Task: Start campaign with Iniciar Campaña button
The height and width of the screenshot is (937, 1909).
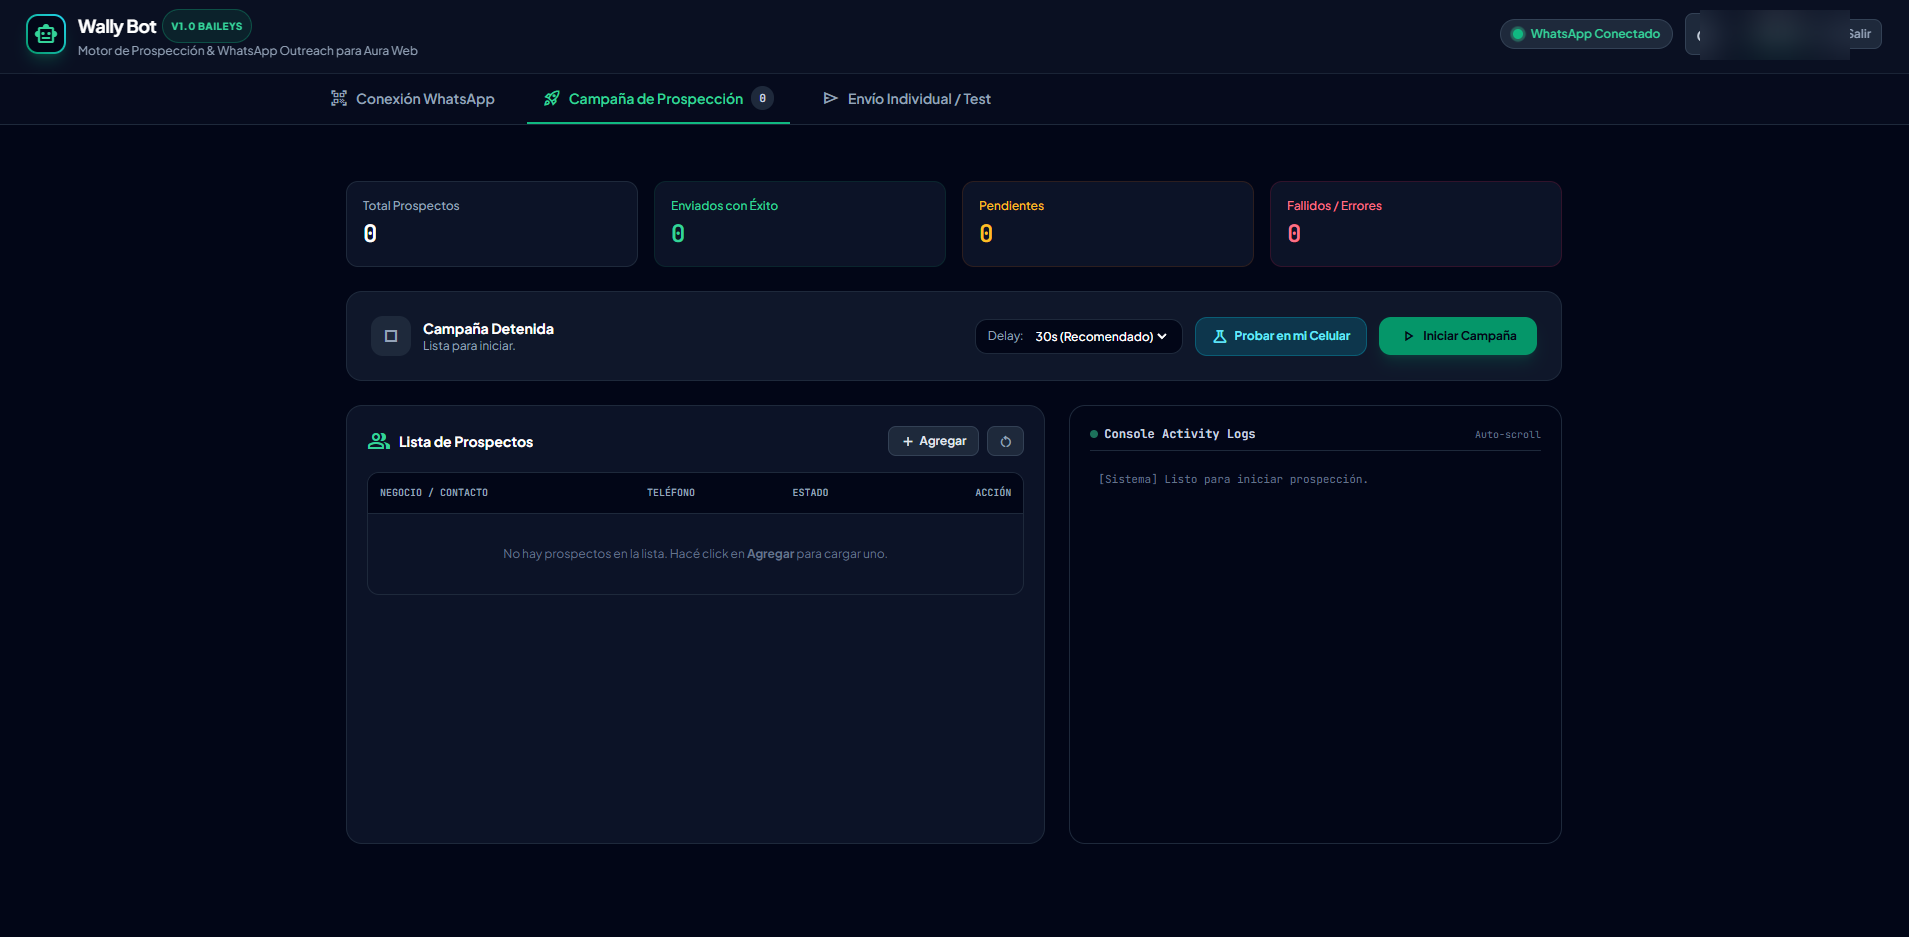Action: point(1458,336)
